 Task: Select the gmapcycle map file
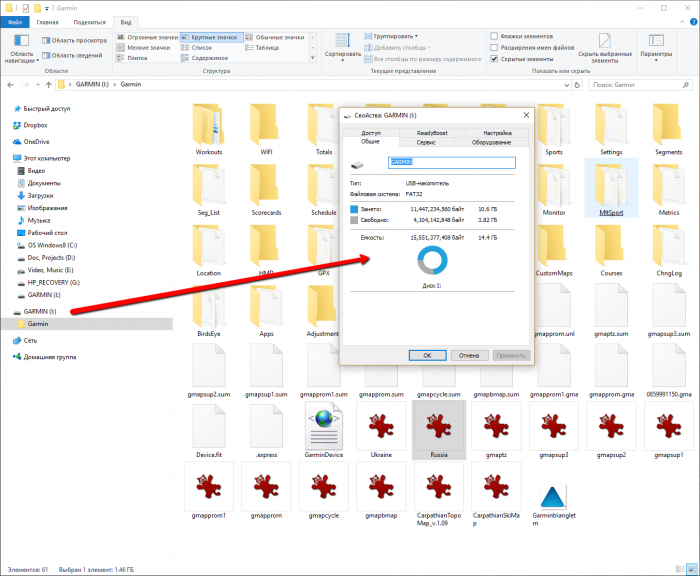pyautogui.click(x=324, y=491)
